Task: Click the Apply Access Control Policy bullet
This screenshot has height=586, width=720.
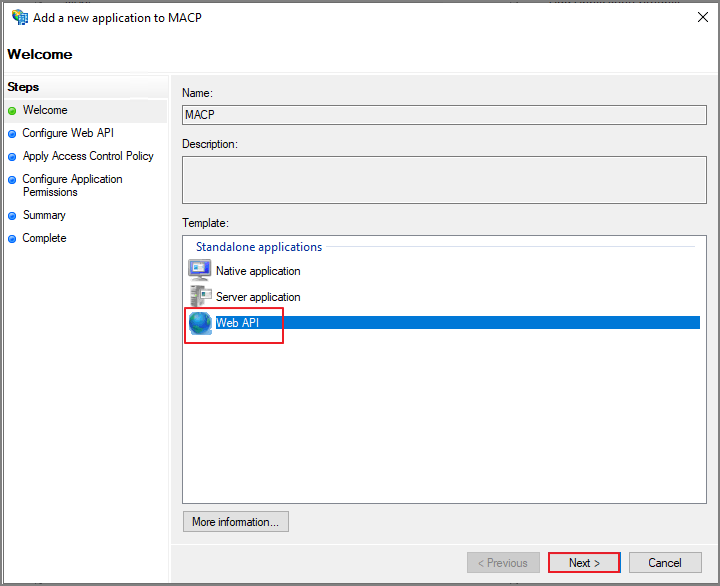Action: (x=12, y=157)
